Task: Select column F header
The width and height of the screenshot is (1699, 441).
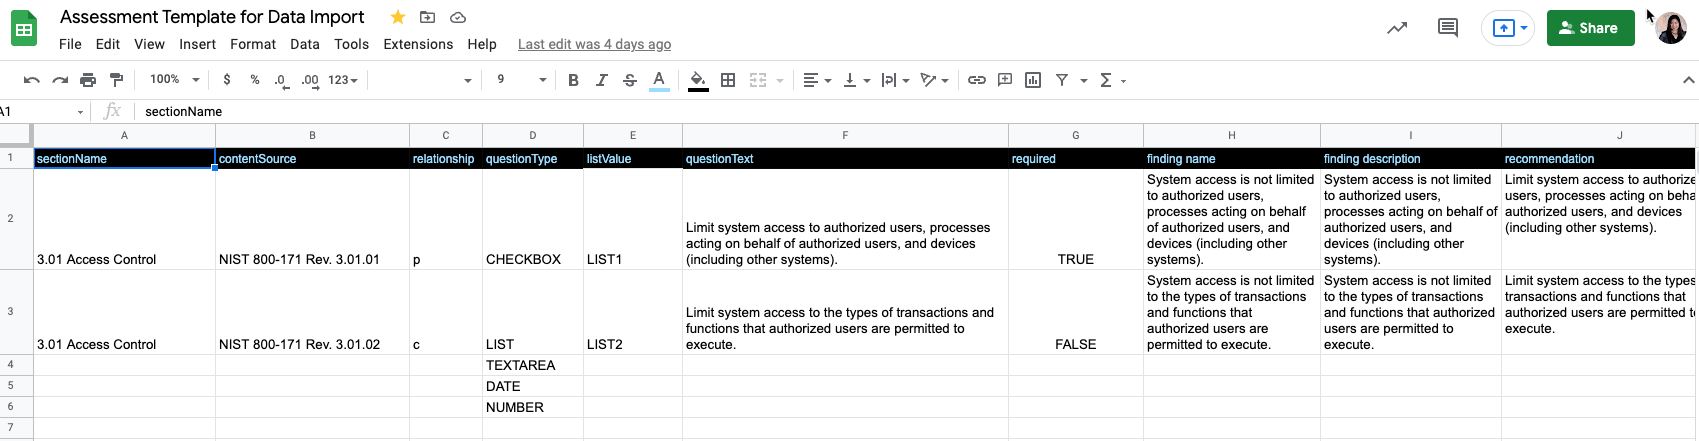Action: point(845,135)
